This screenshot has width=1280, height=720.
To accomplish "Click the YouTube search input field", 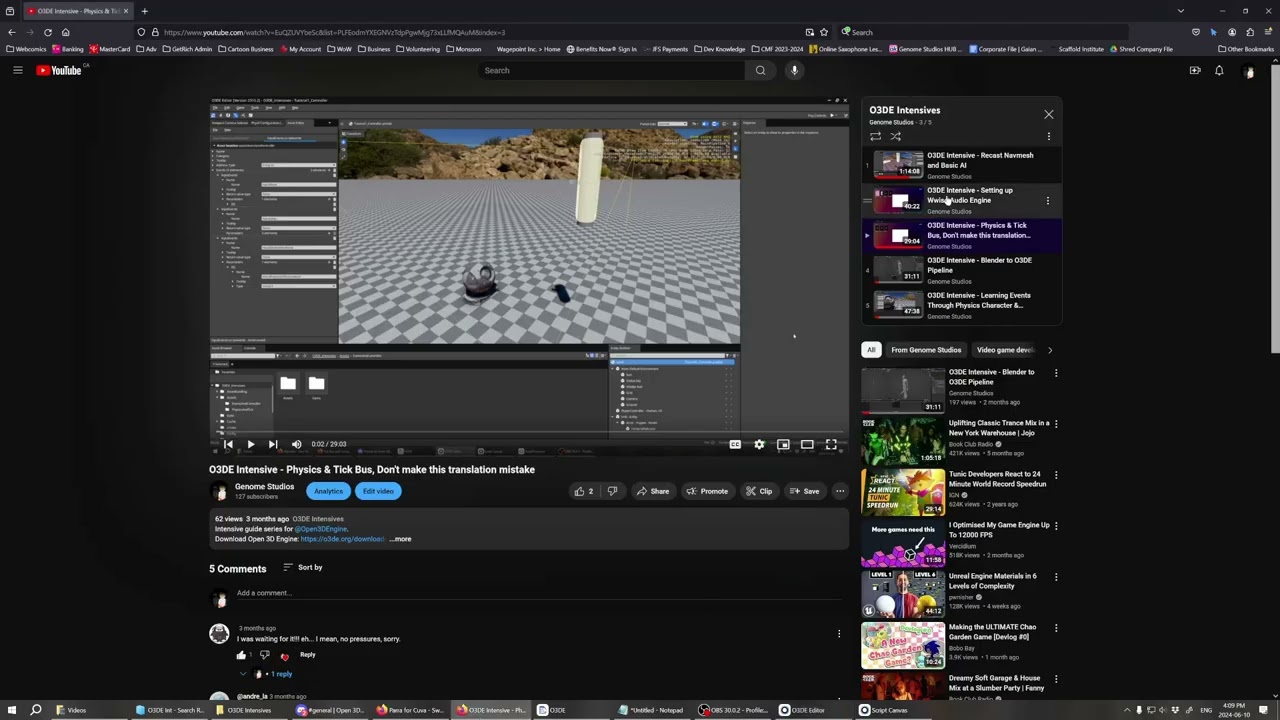I will (612, 70).
